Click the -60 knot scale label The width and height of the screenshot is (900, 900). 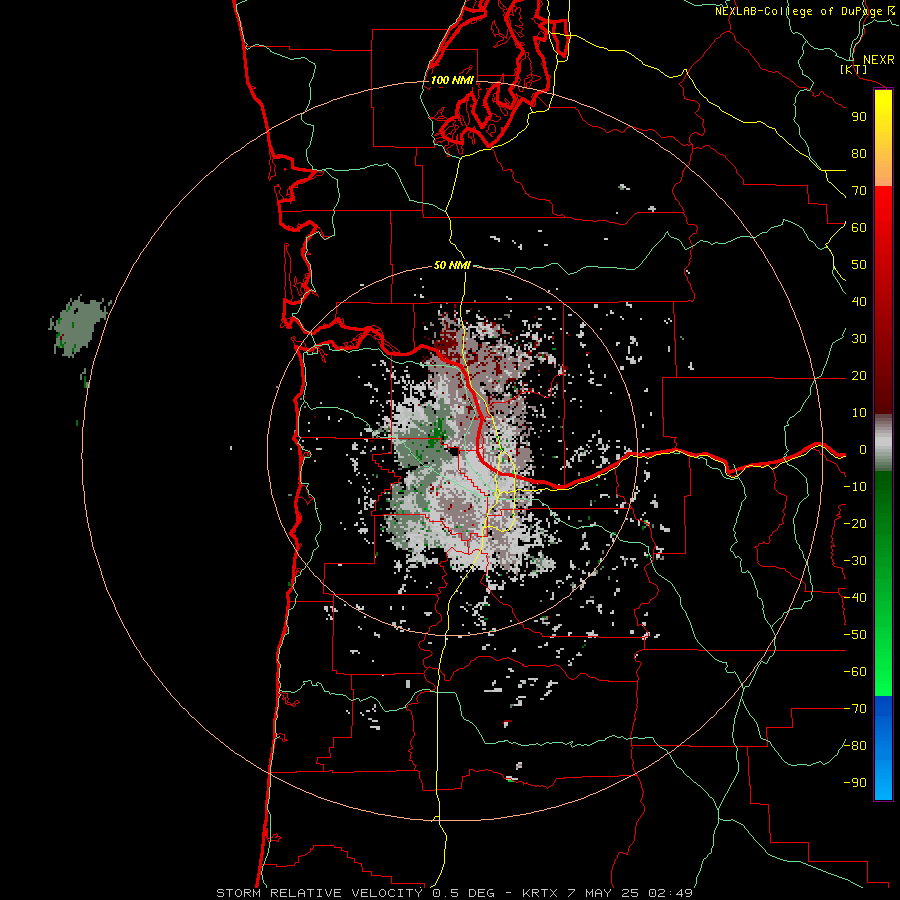click(855, 672)
